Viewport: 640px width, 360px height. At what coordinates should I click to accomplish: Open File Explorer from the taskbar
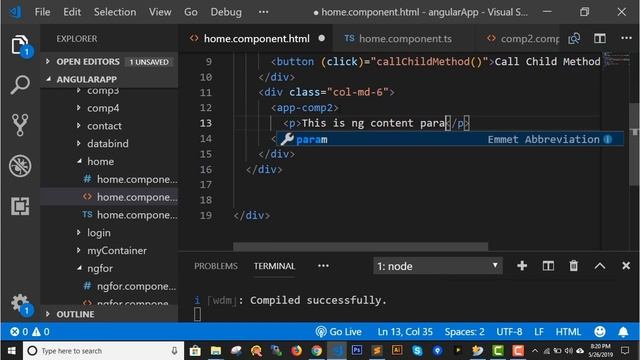[x=216, y=351]
